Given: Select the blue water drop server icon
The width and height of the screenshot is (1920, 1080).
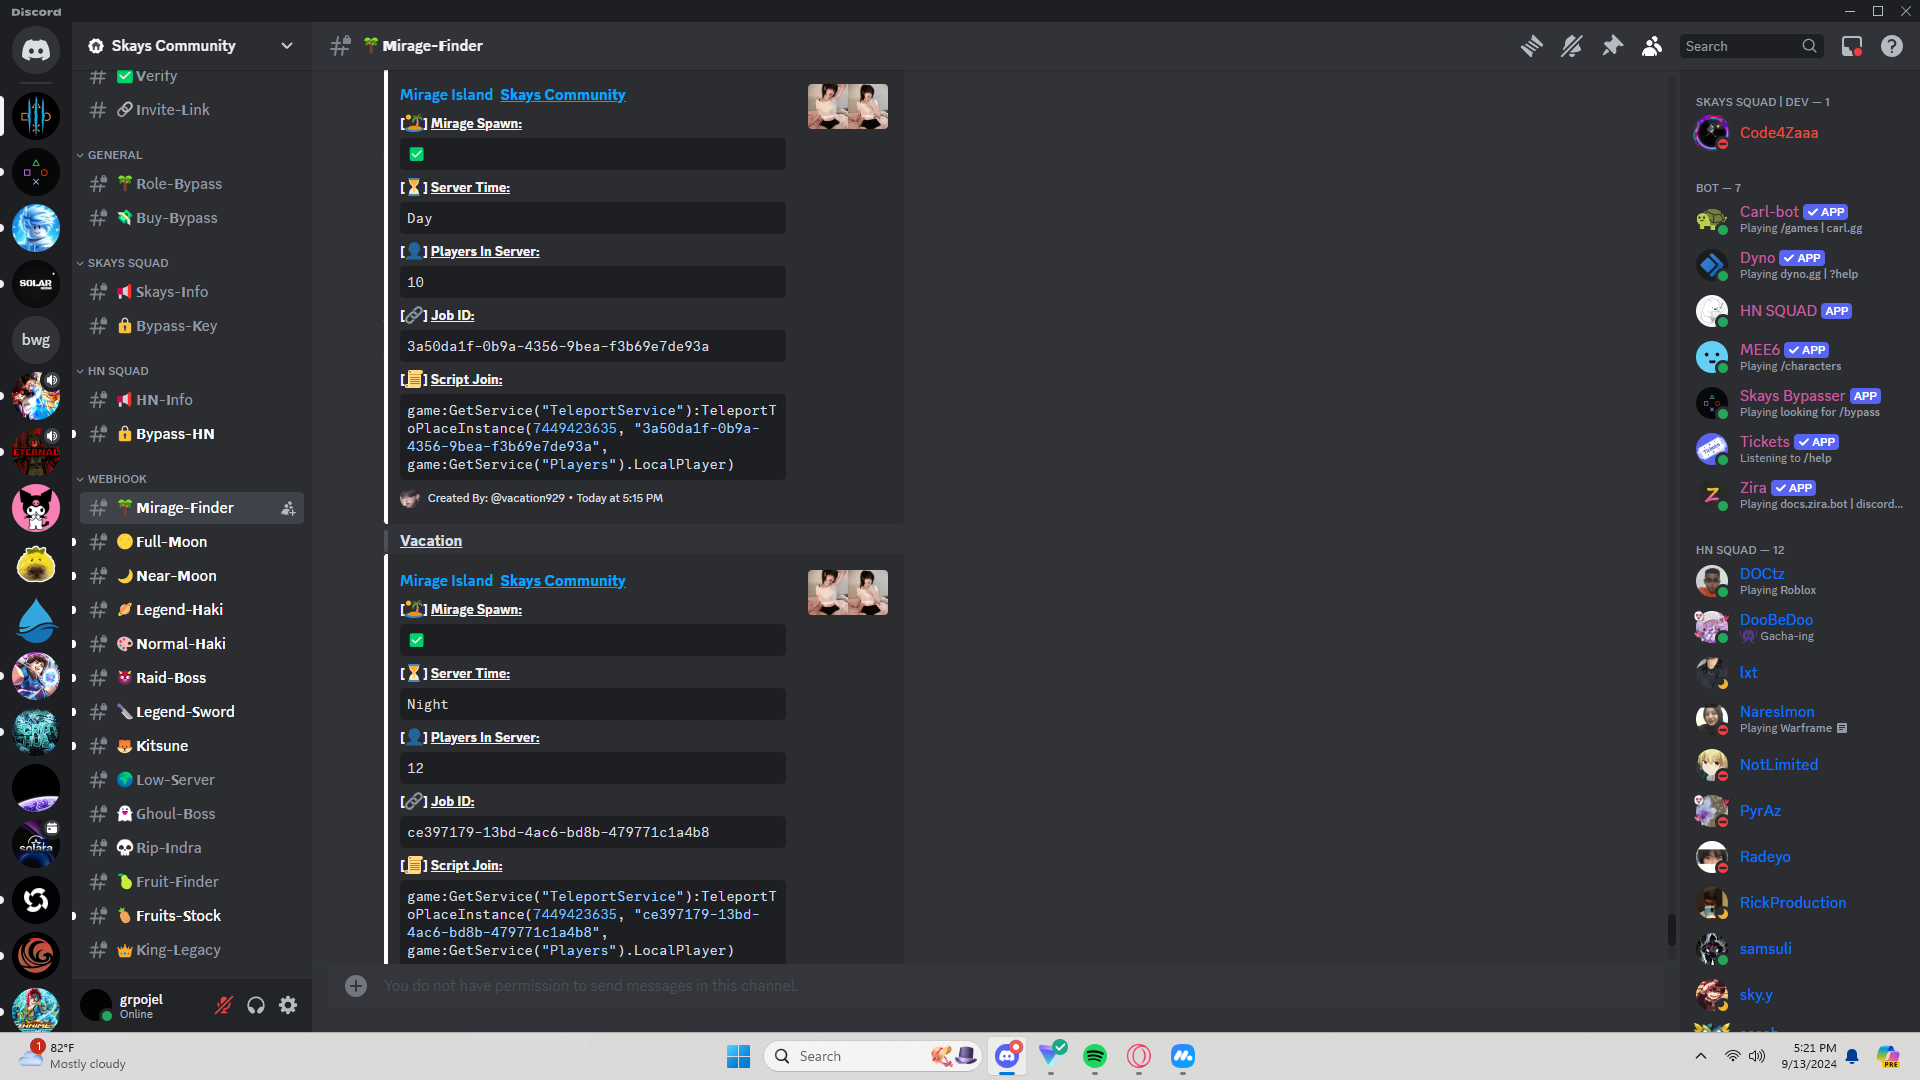Looking at the screenshot, I should [x=36, y=620].
